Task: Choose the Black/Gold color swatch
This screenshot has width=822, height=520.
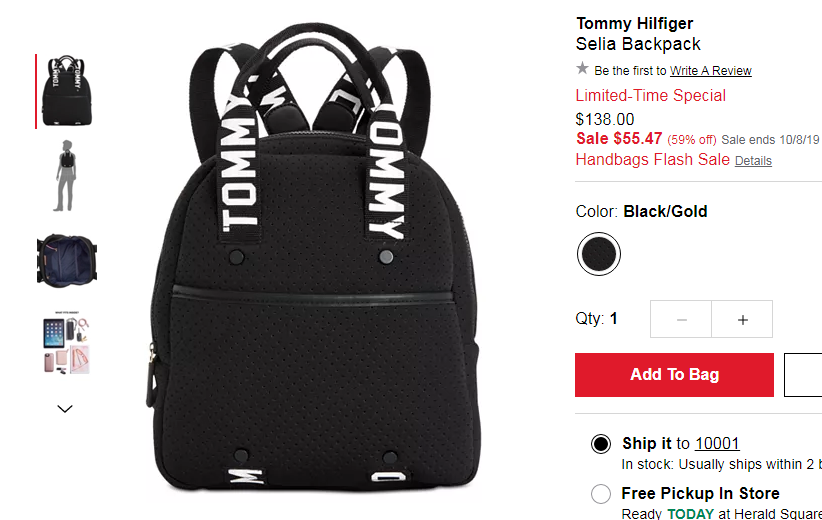Action: tap(599, 254)
